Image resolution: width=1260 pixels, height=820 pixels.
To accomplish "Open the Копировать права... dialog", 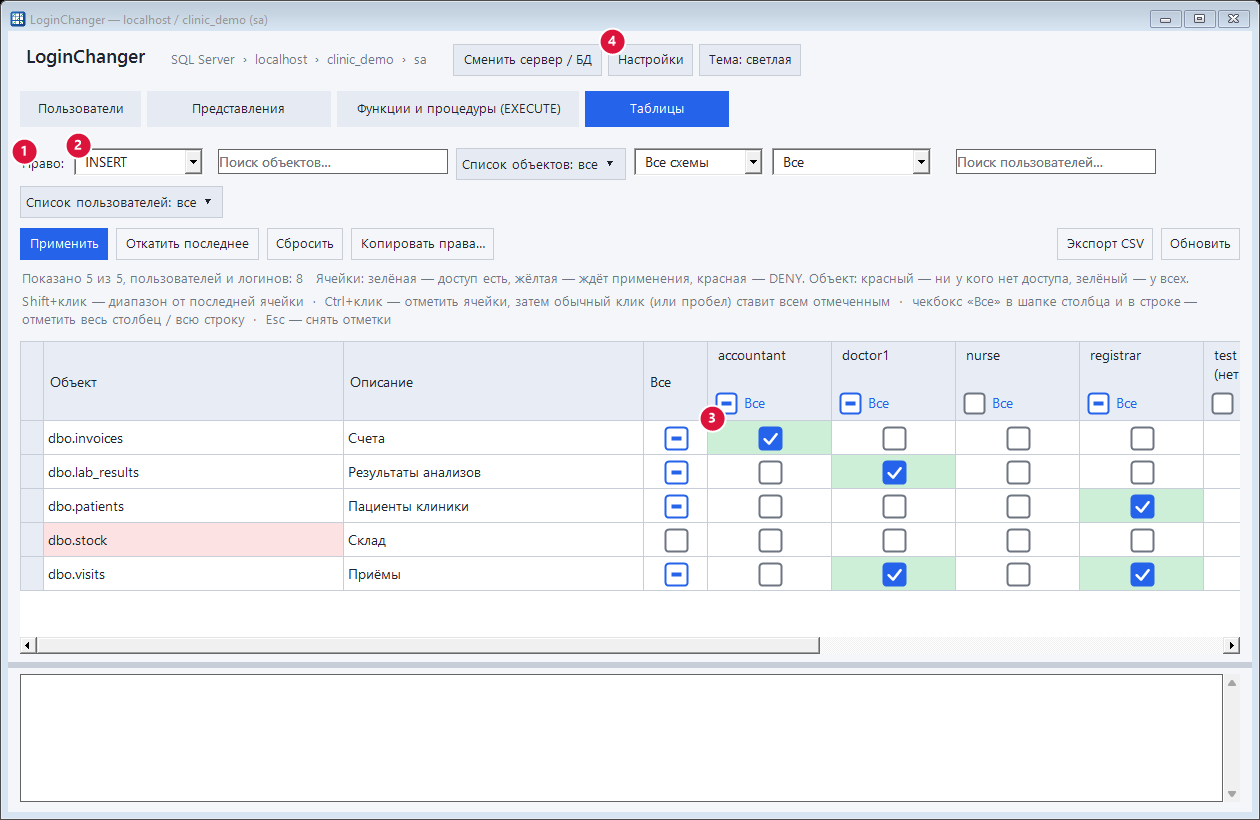I will [423, 244].
